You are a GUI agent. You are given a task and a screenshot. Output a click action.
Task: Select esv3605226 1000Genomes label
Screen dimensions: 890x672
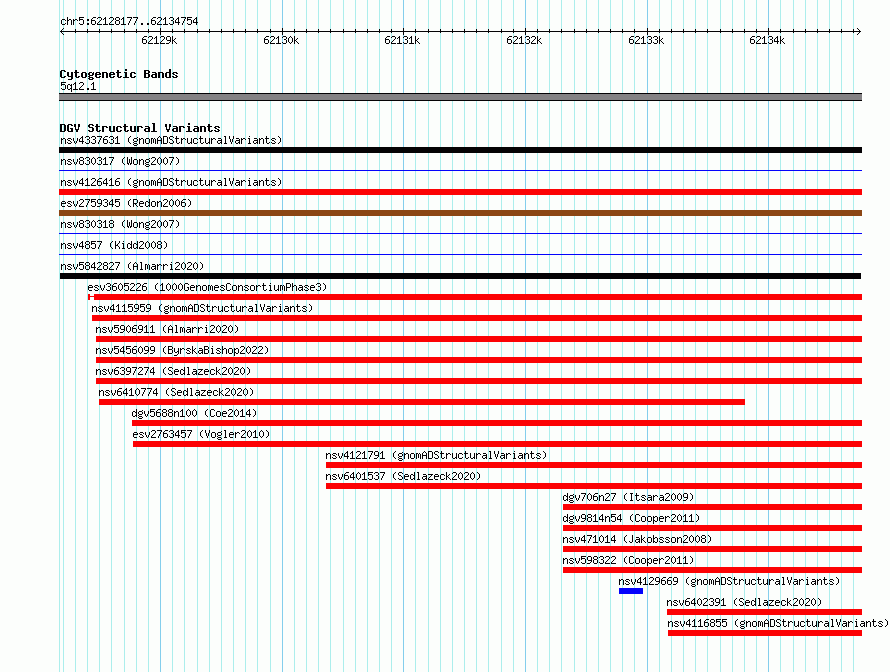click(x=207, y=287)
